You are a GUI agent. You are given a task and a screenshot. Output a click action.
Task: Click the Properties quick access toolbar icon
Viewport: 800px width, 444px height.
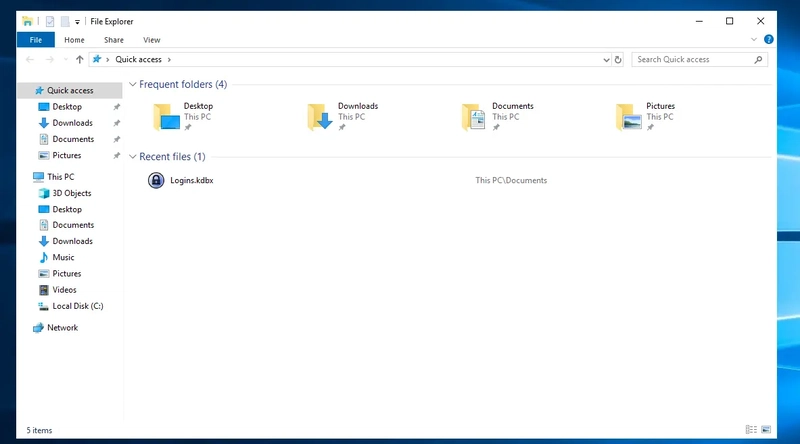49,21
